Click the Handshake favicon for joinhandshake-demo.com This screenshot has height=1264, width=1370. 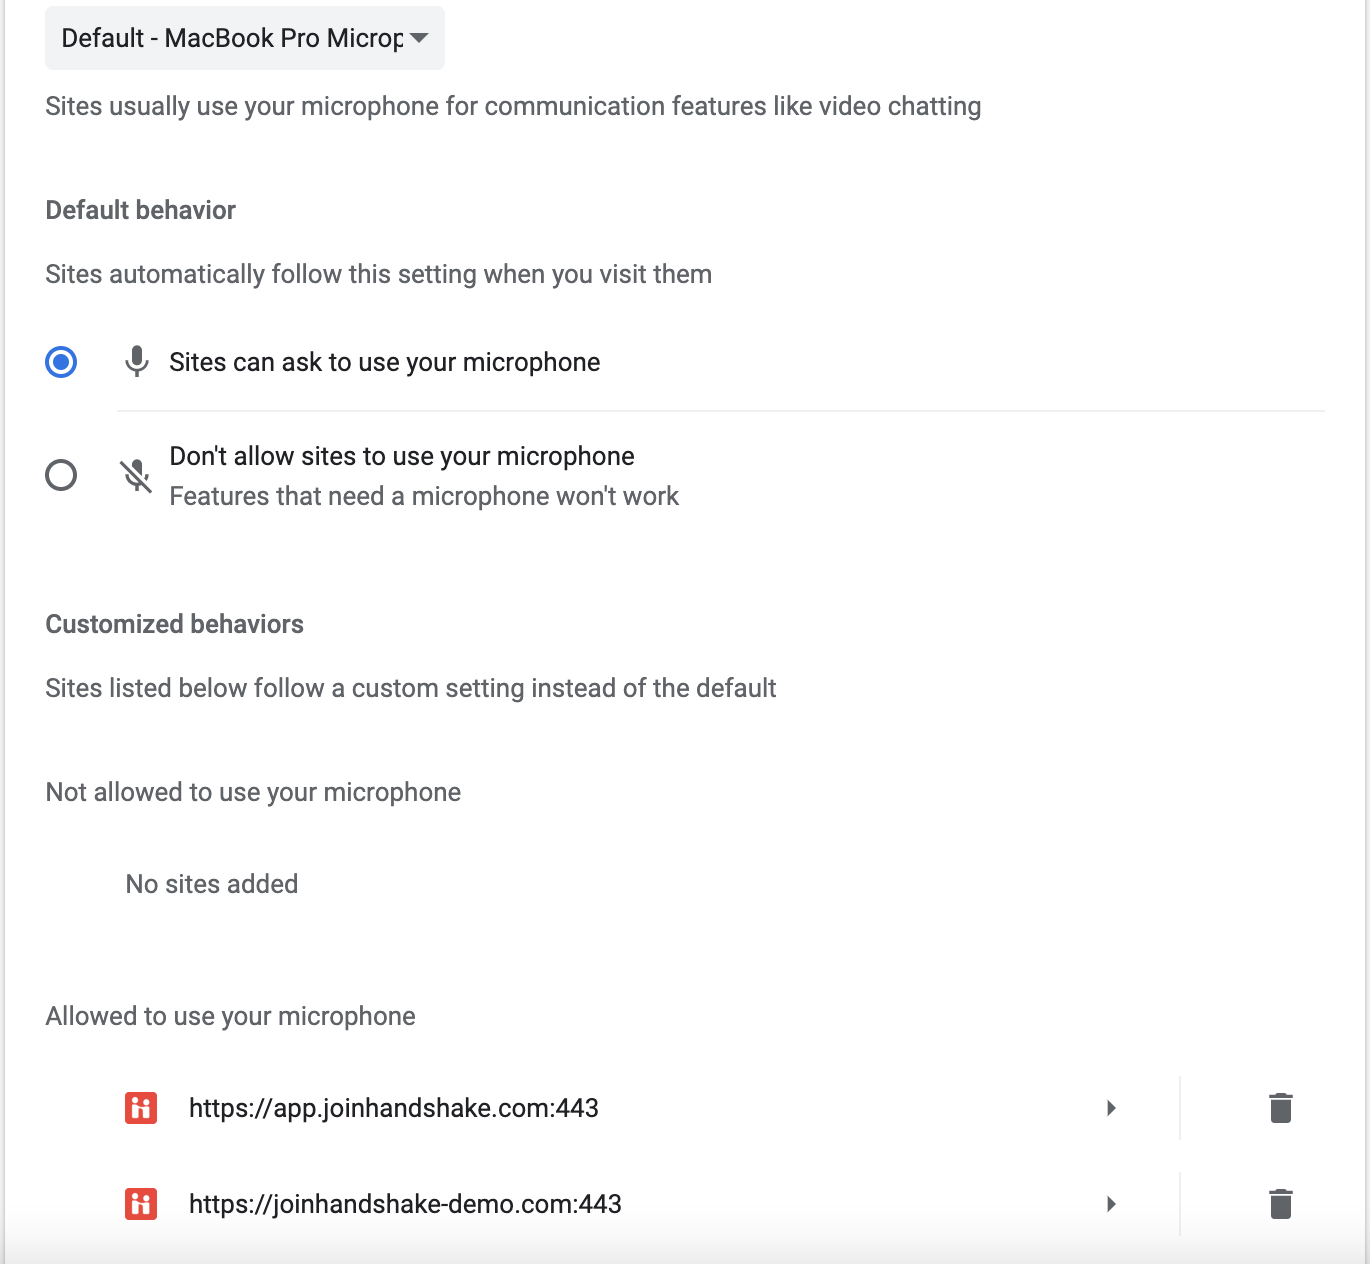click(141, 1204)
